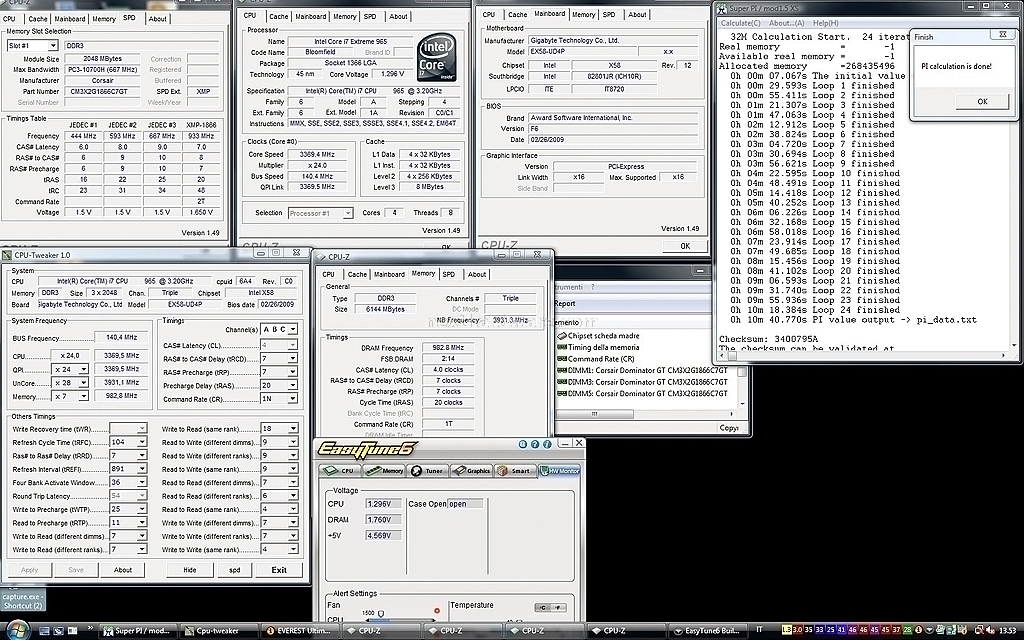Open the Memory x 7 multiplier dropdown in CPU-Tweaker
Image resolution: width=1024 pixels, height=640 pixels.
click(83, 396)
